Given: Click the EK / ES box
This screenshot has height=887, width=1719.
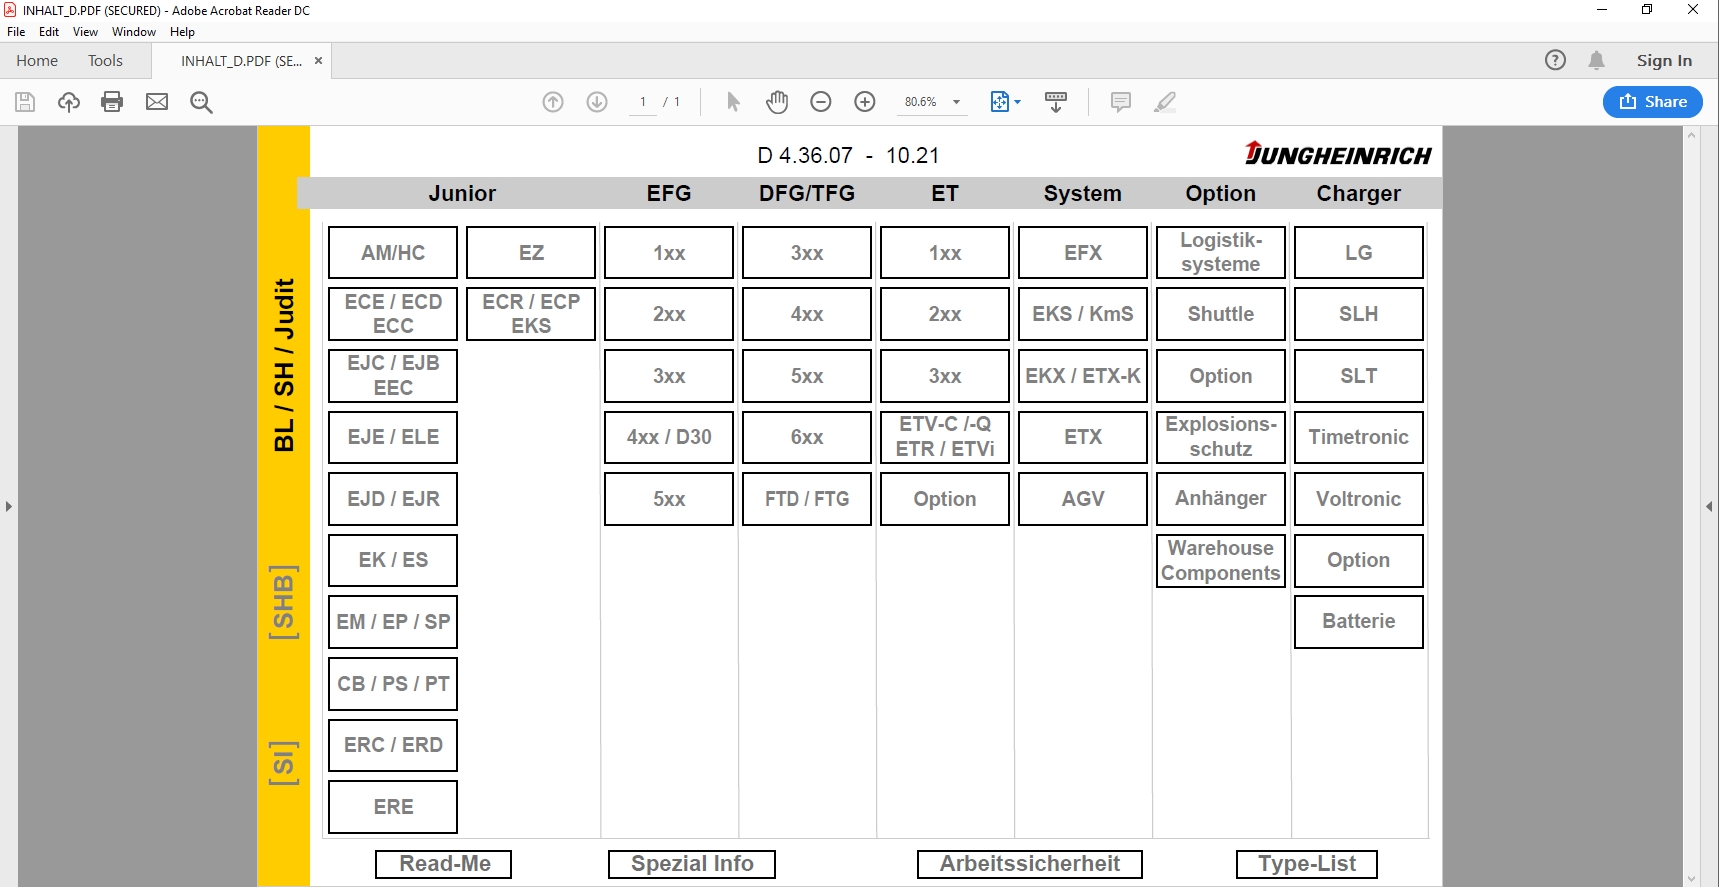Looking at the screenshot, I should pos(393,560).
